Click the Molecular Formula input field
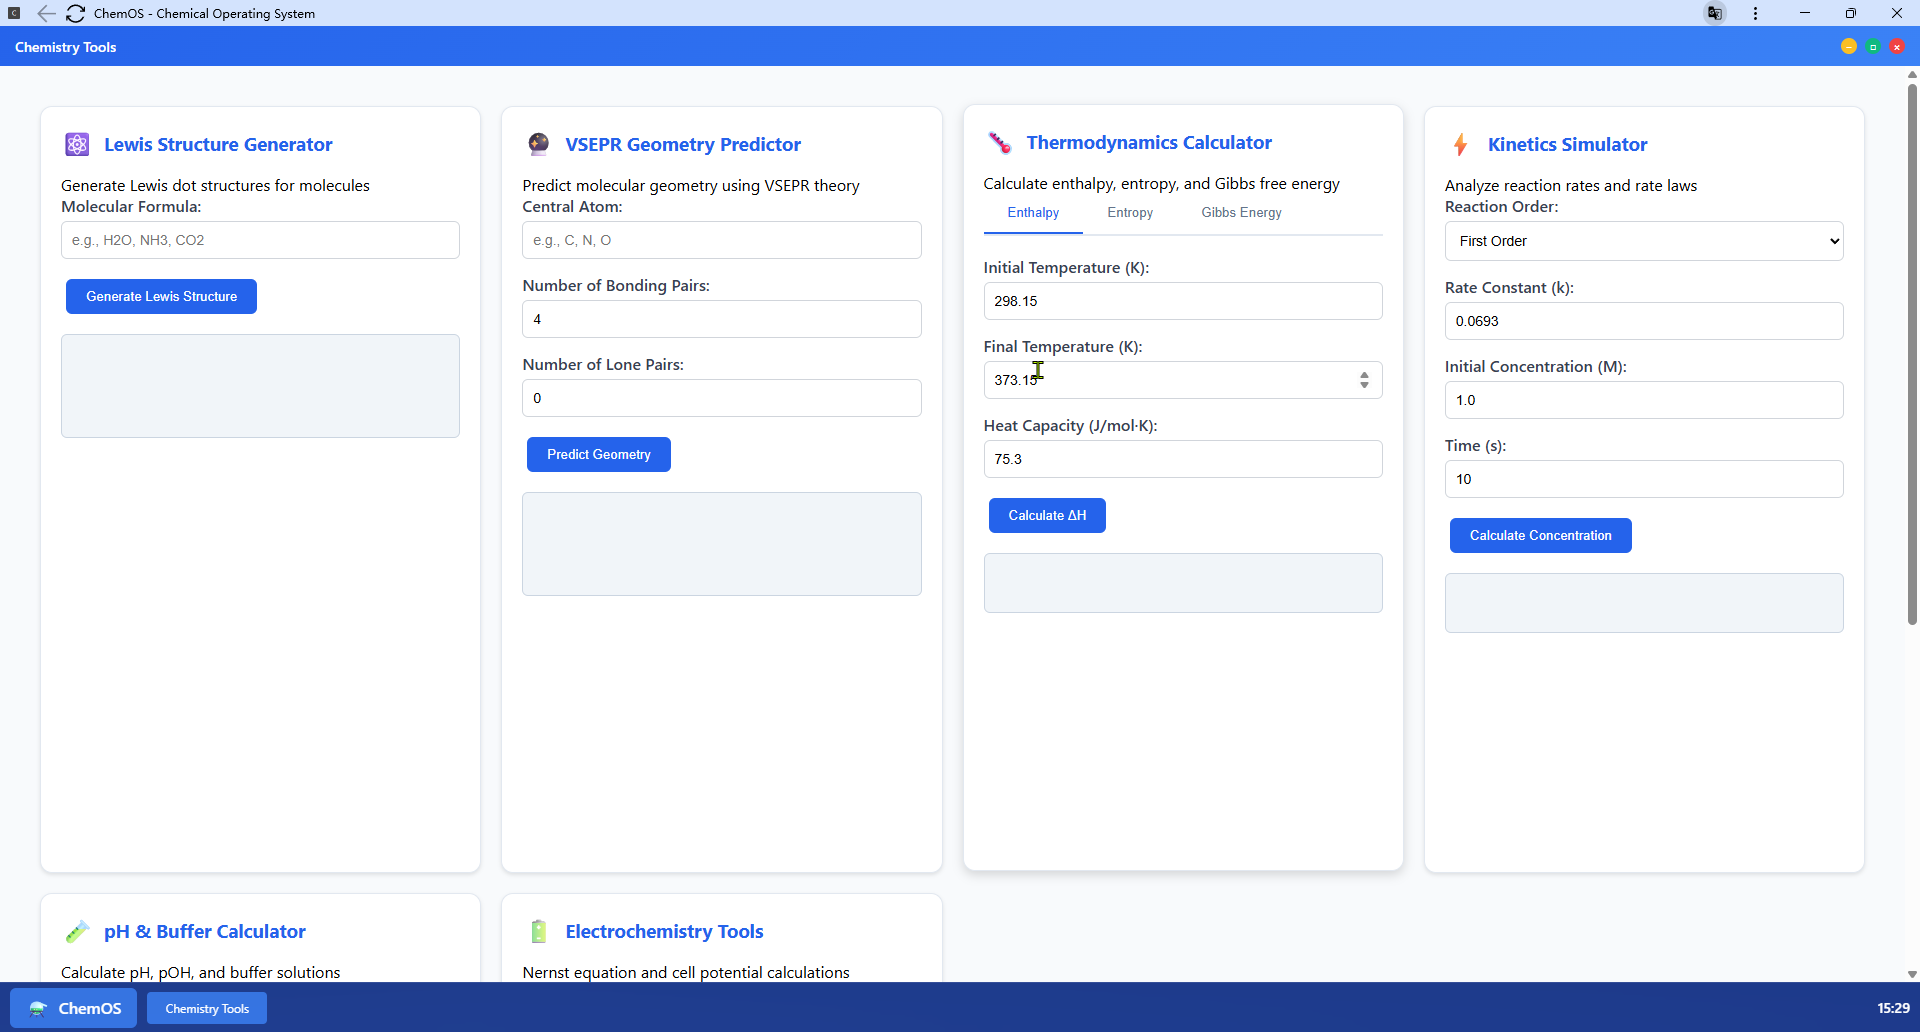 point(260,240)
